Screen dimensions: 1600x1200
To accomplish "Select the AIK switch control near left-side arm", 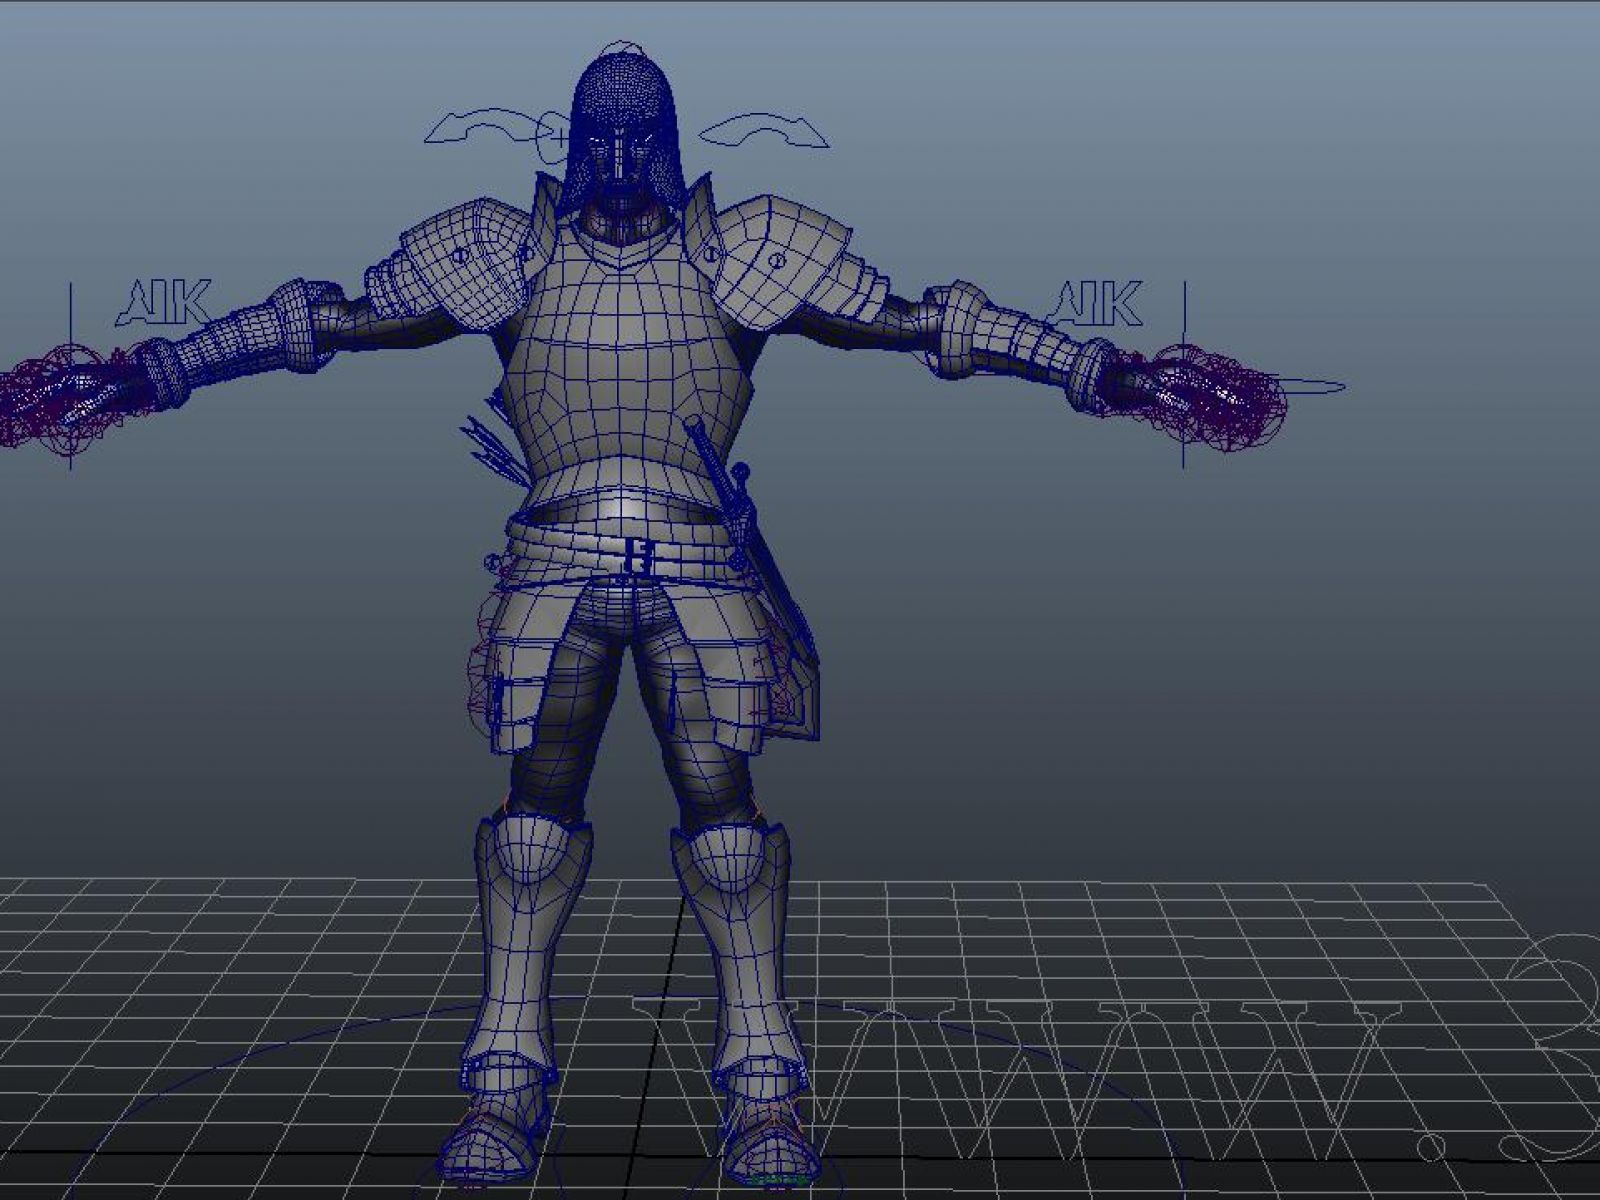I will [164, 303].
